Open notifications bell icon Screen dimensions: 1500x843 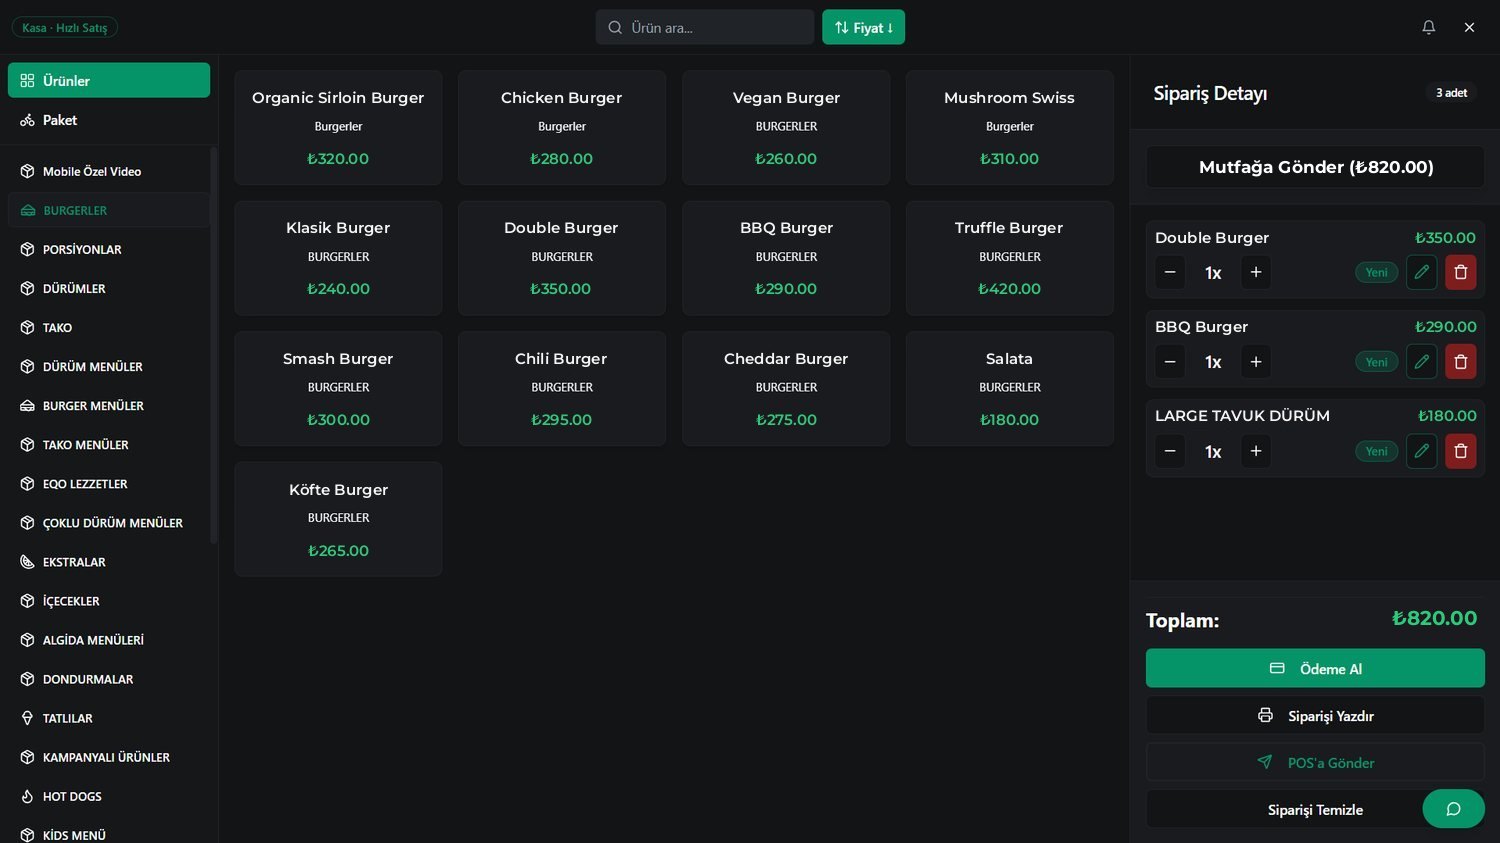pos(1429,27)
